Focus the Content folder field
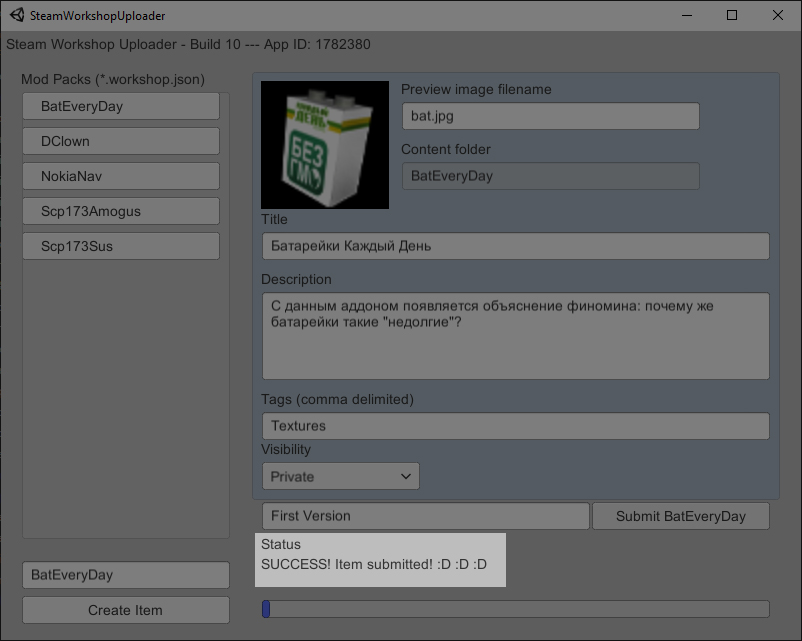802x641 pixels. click(550, 176)
